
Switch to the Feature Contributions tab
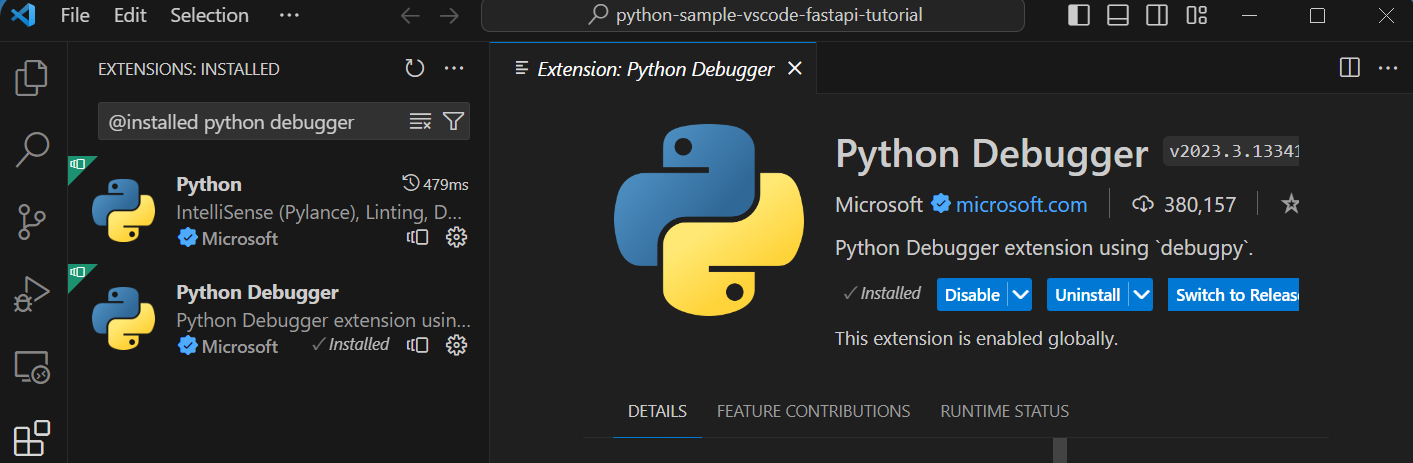pos(813,411)
